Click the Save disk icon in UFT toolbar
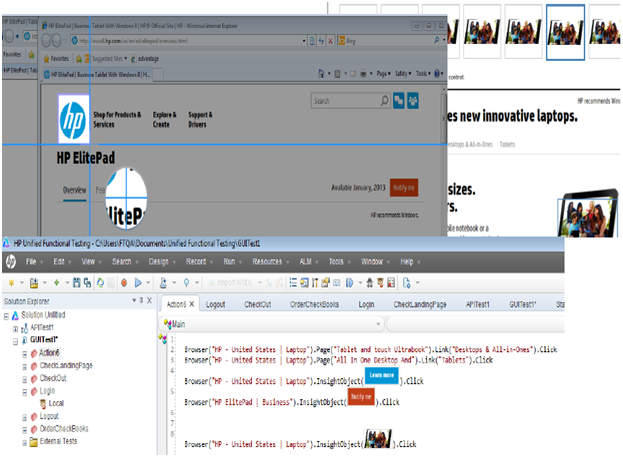 [x=77, y=282]
